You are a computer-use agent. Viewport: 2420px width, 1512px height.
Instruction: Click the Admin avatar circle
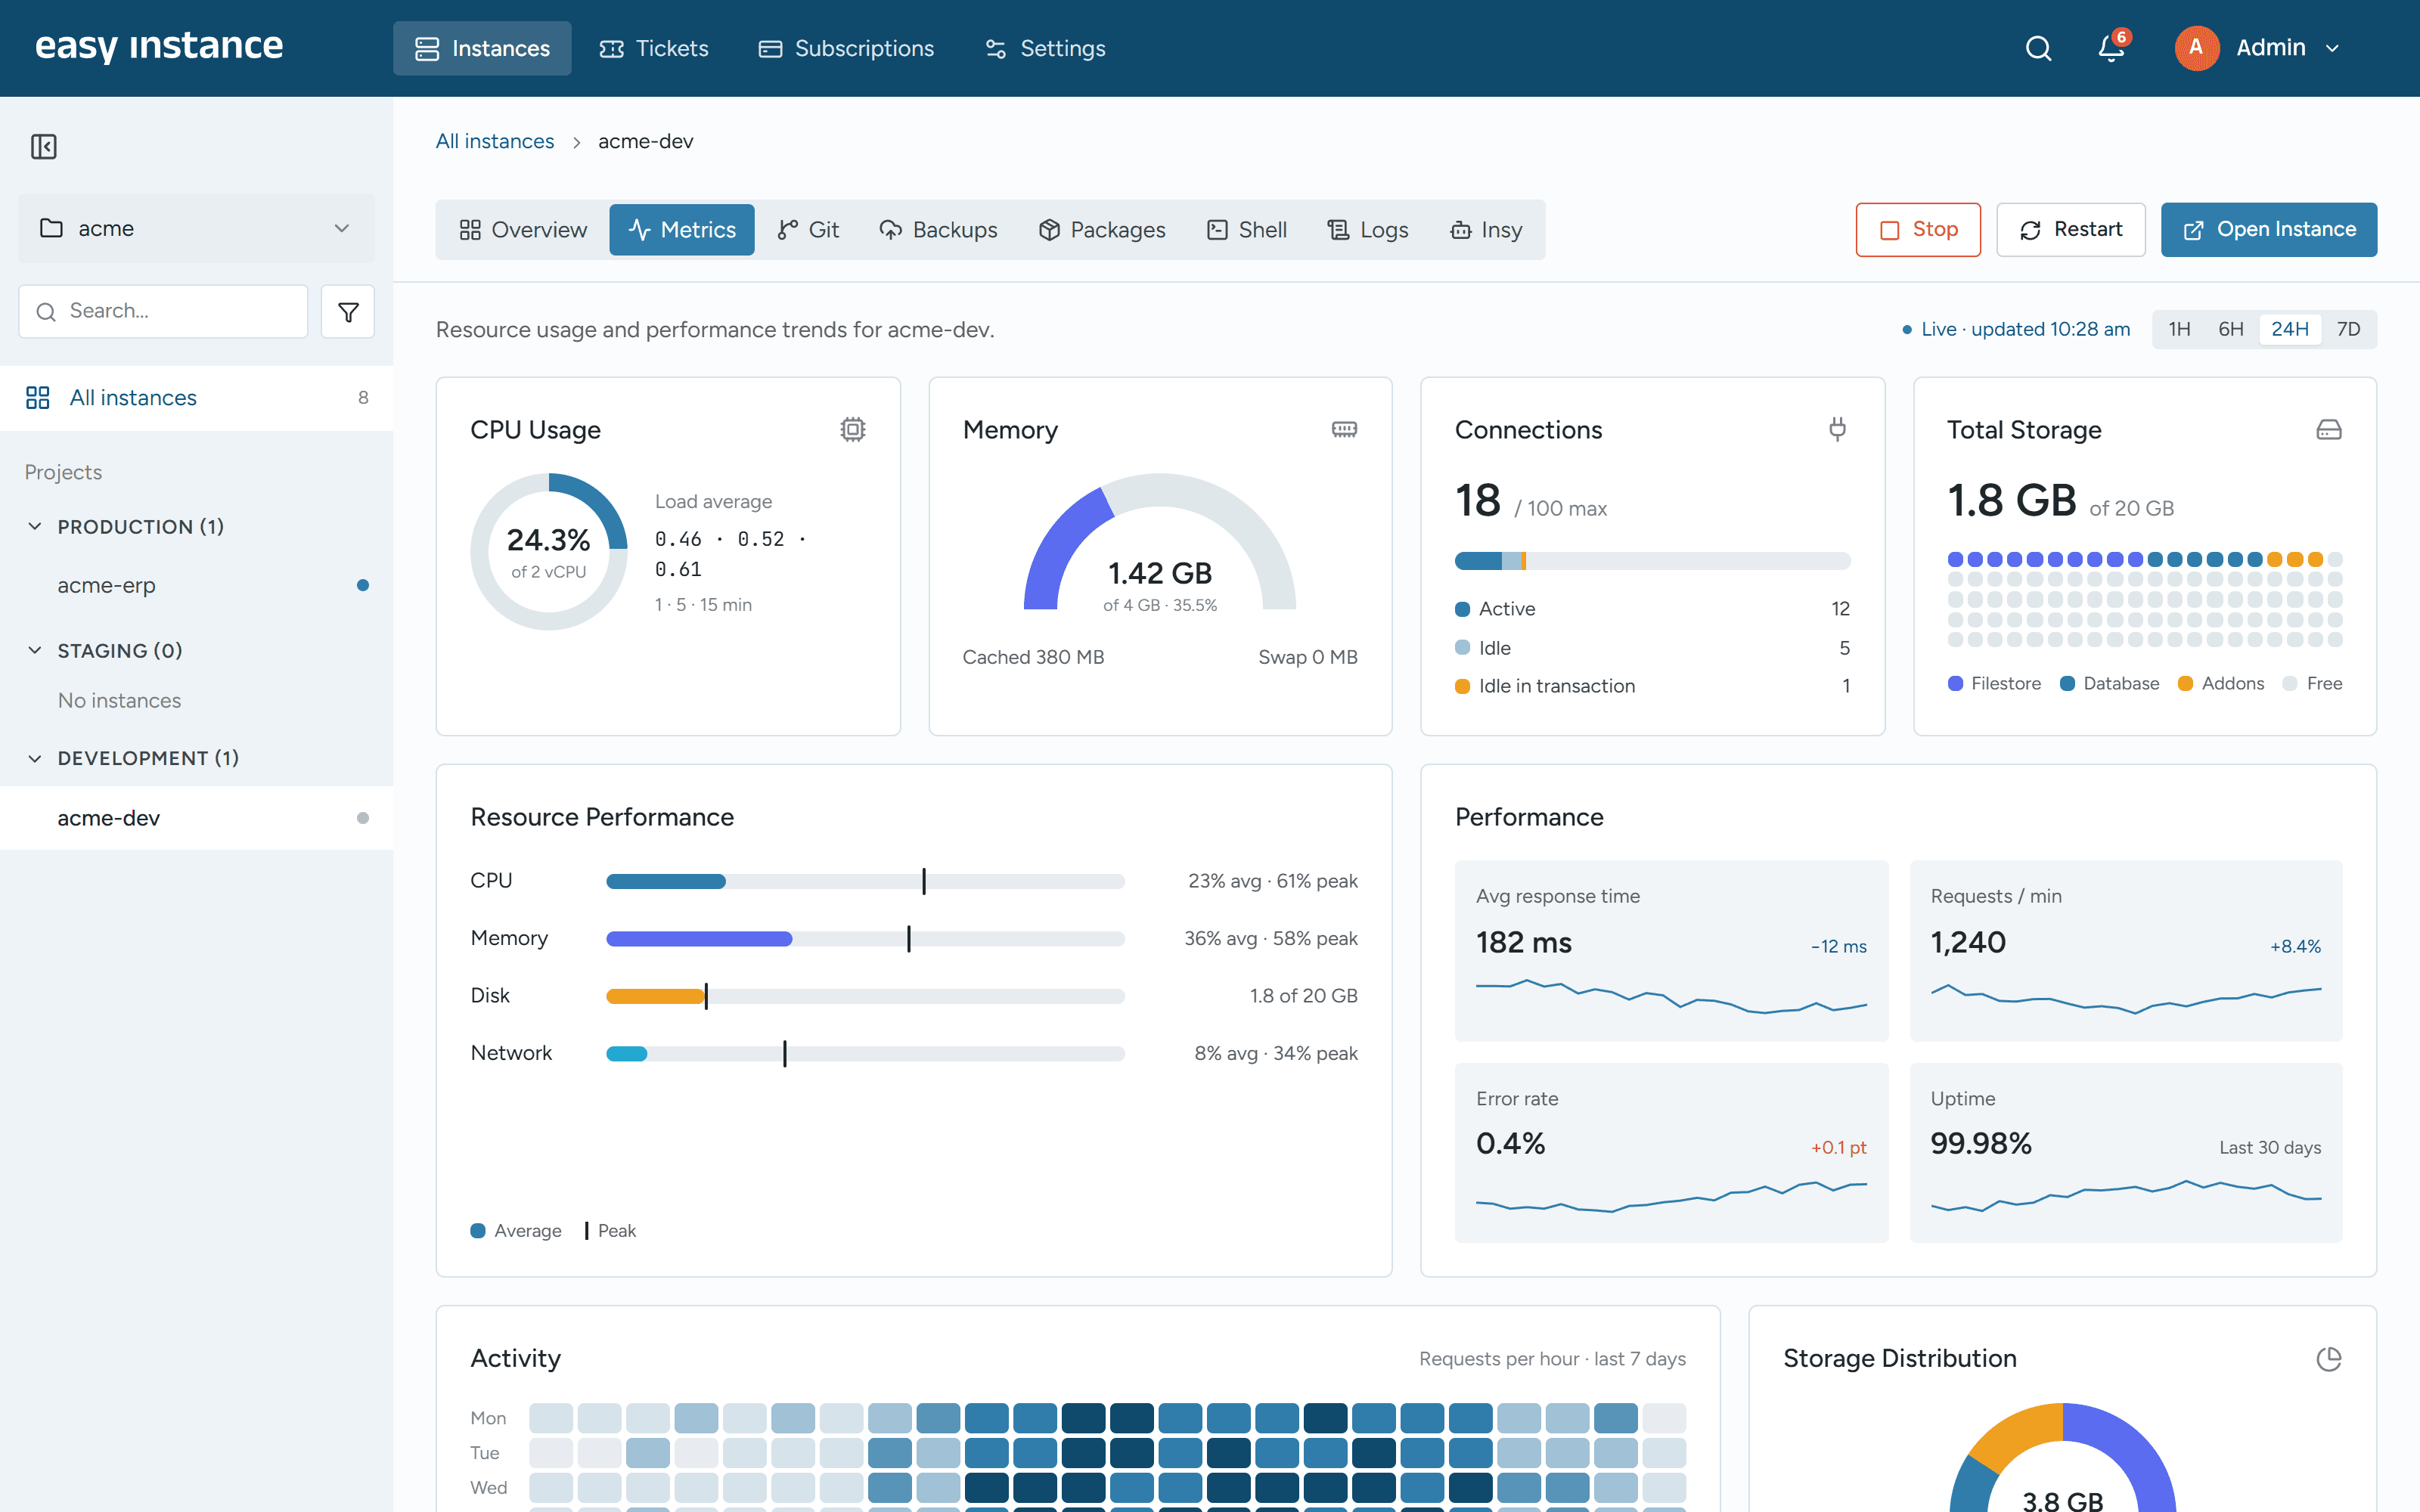[x=2196, y=48]
